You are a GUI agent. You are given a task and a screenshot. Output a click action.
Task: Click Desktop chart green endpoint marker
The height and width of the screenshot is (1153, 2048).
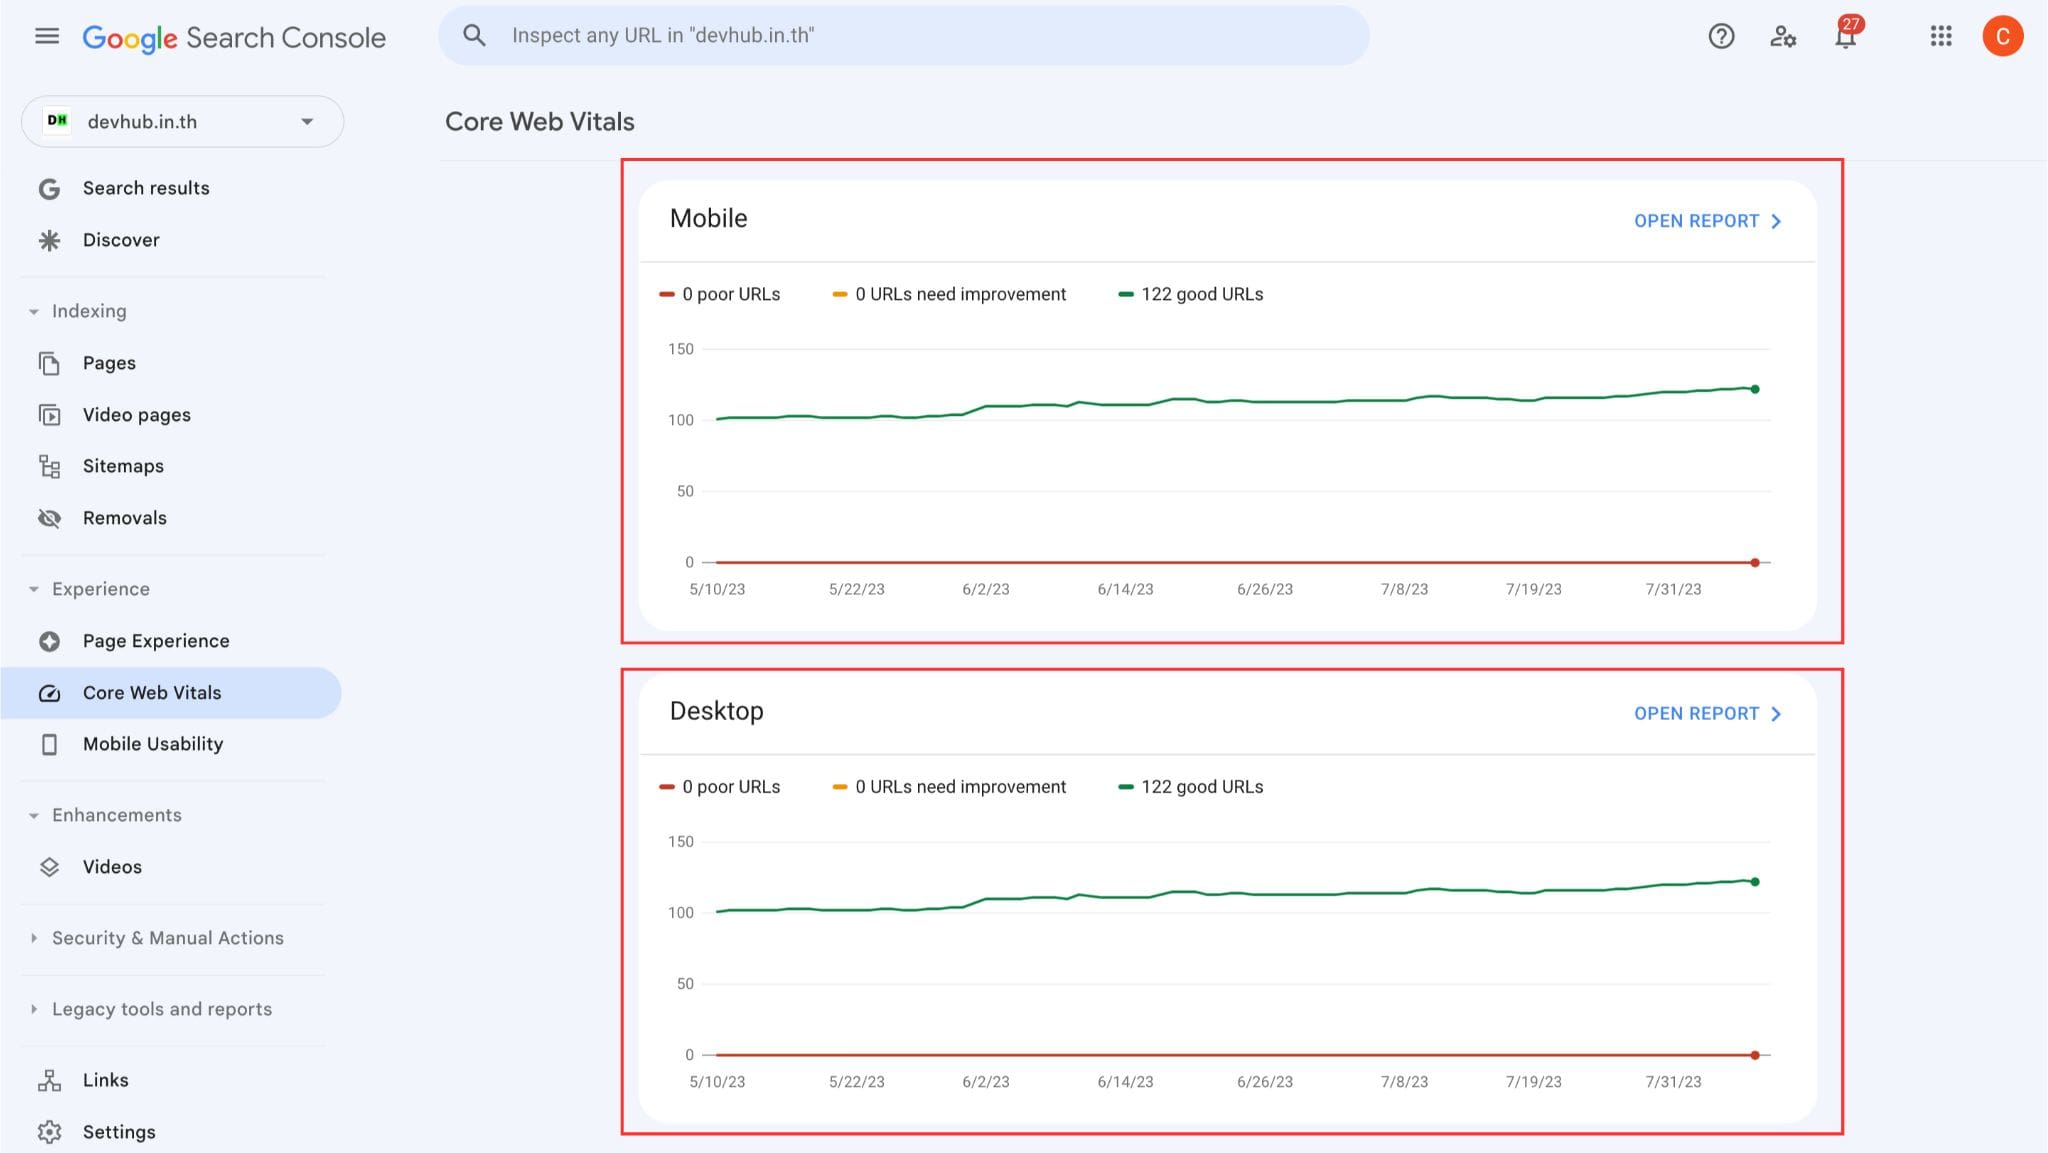(1755, 882)
